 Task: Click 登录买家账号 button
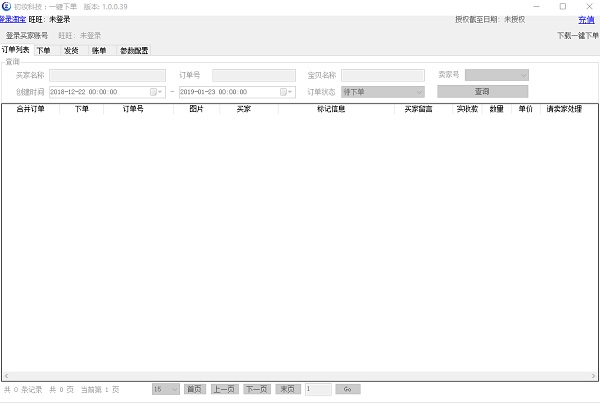tap(27, 36)
